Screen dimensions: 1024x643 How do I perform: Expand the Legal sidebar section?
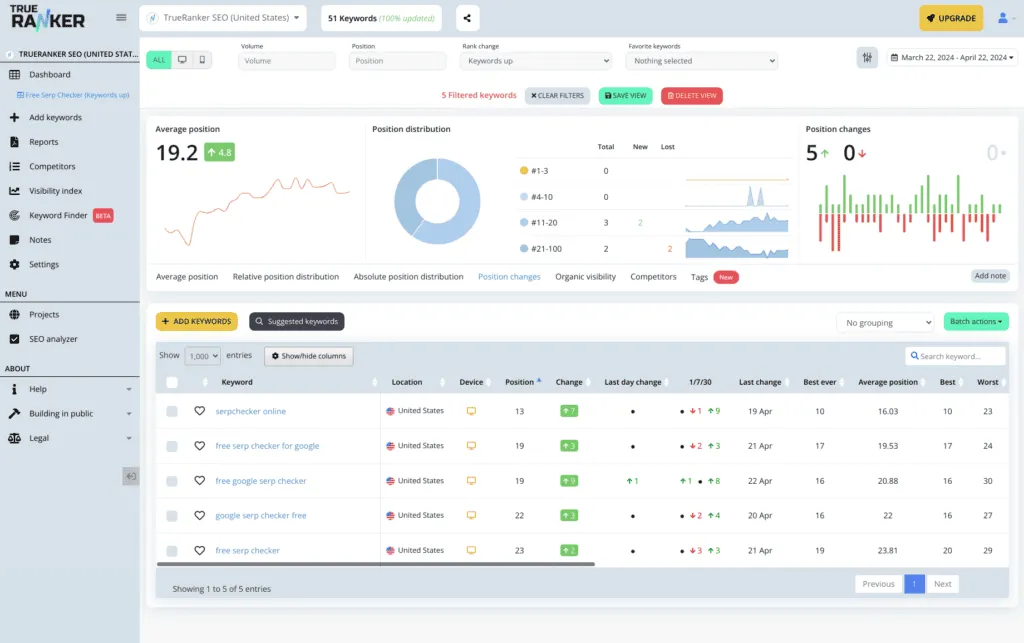tap(70, 438)
